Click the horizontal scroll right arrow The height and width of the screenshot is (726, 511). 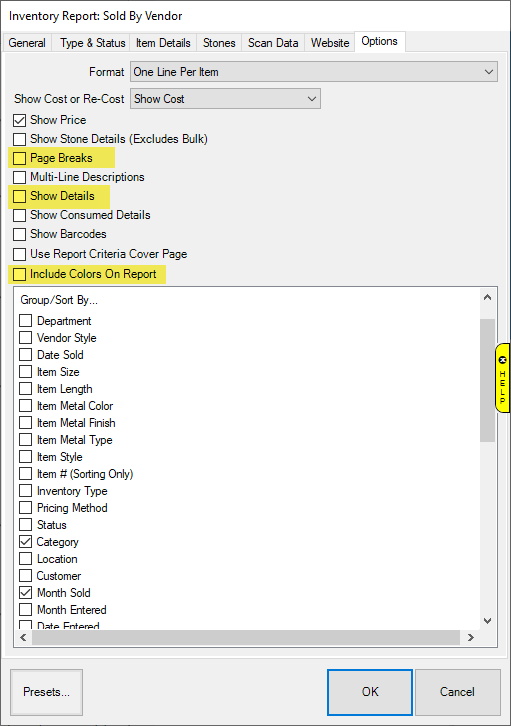(x=471, y=638)
